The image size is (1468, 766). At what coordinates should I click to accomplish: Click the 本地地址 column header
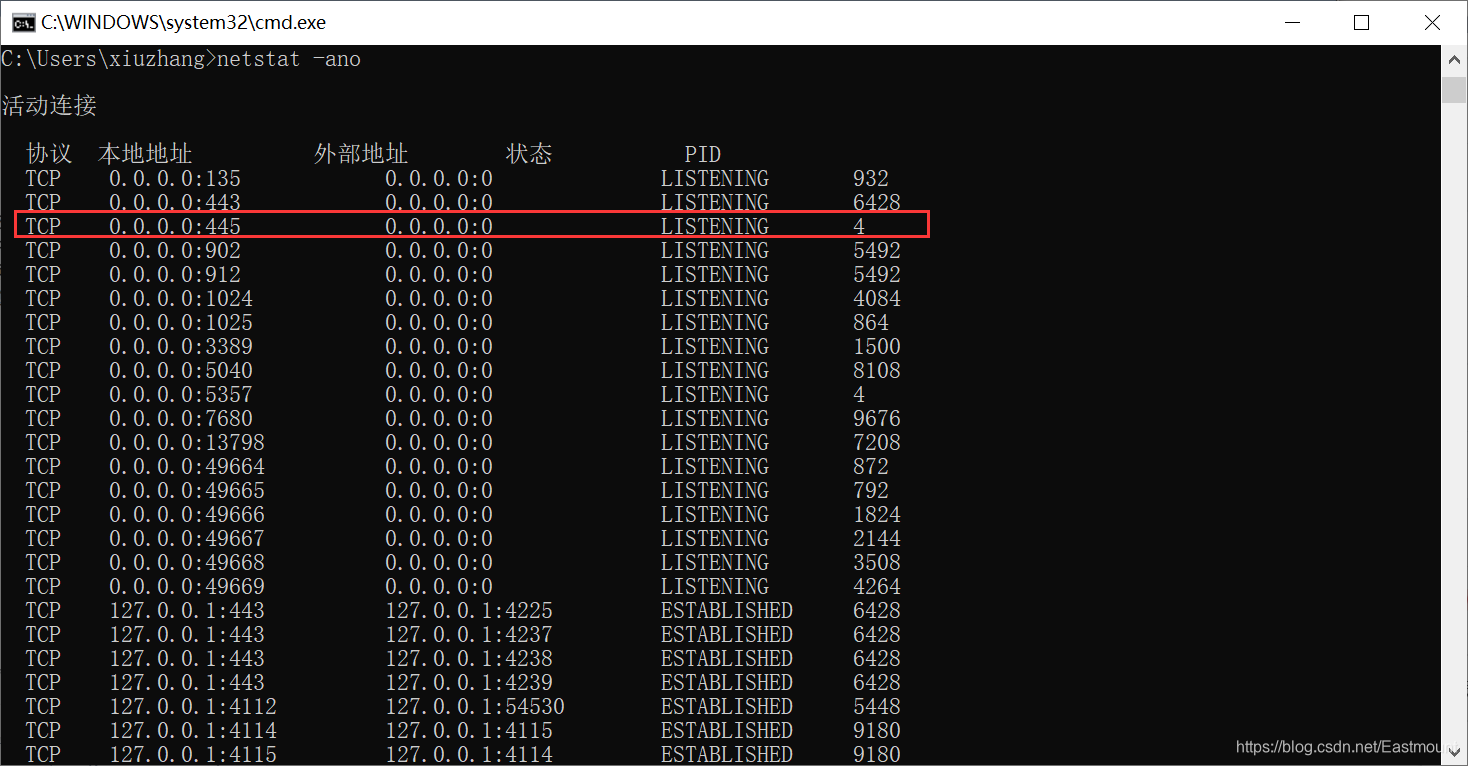click(x=145, y=154)
